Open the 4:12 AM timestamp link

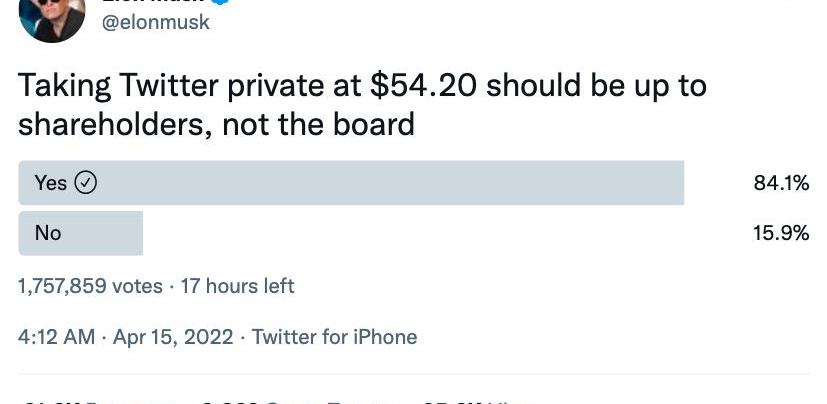(56, 337)
